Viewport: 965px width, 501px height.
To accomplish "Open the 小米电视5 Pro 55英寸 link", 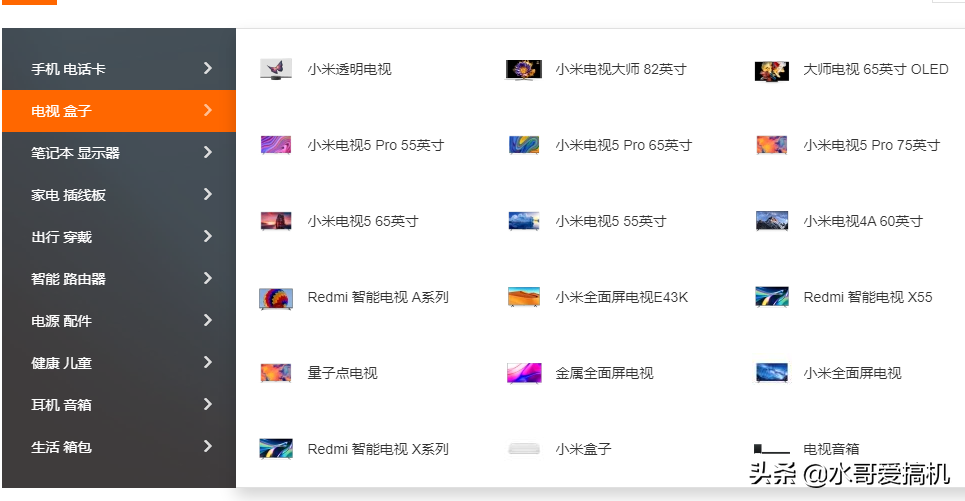I will pos(376,145).
